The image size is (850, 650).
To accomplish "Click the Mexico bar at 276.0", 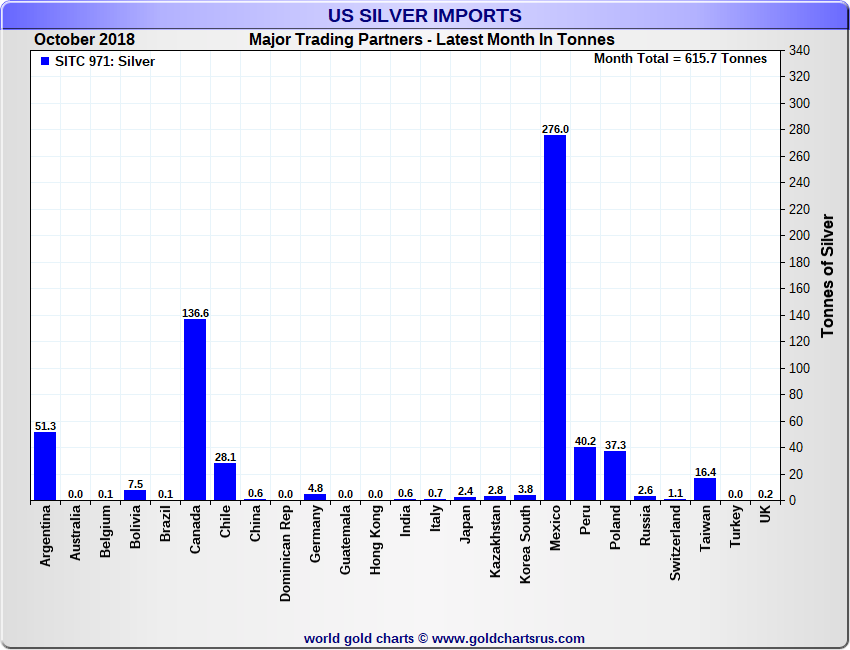I will [555, 318].
